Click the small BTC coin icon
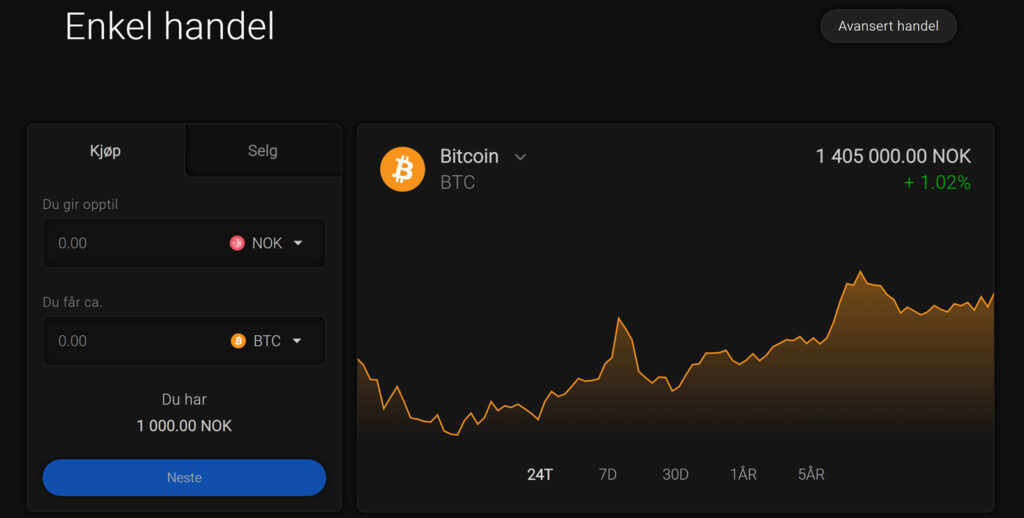Screen dimensions: 1024x518 point(238,341)
